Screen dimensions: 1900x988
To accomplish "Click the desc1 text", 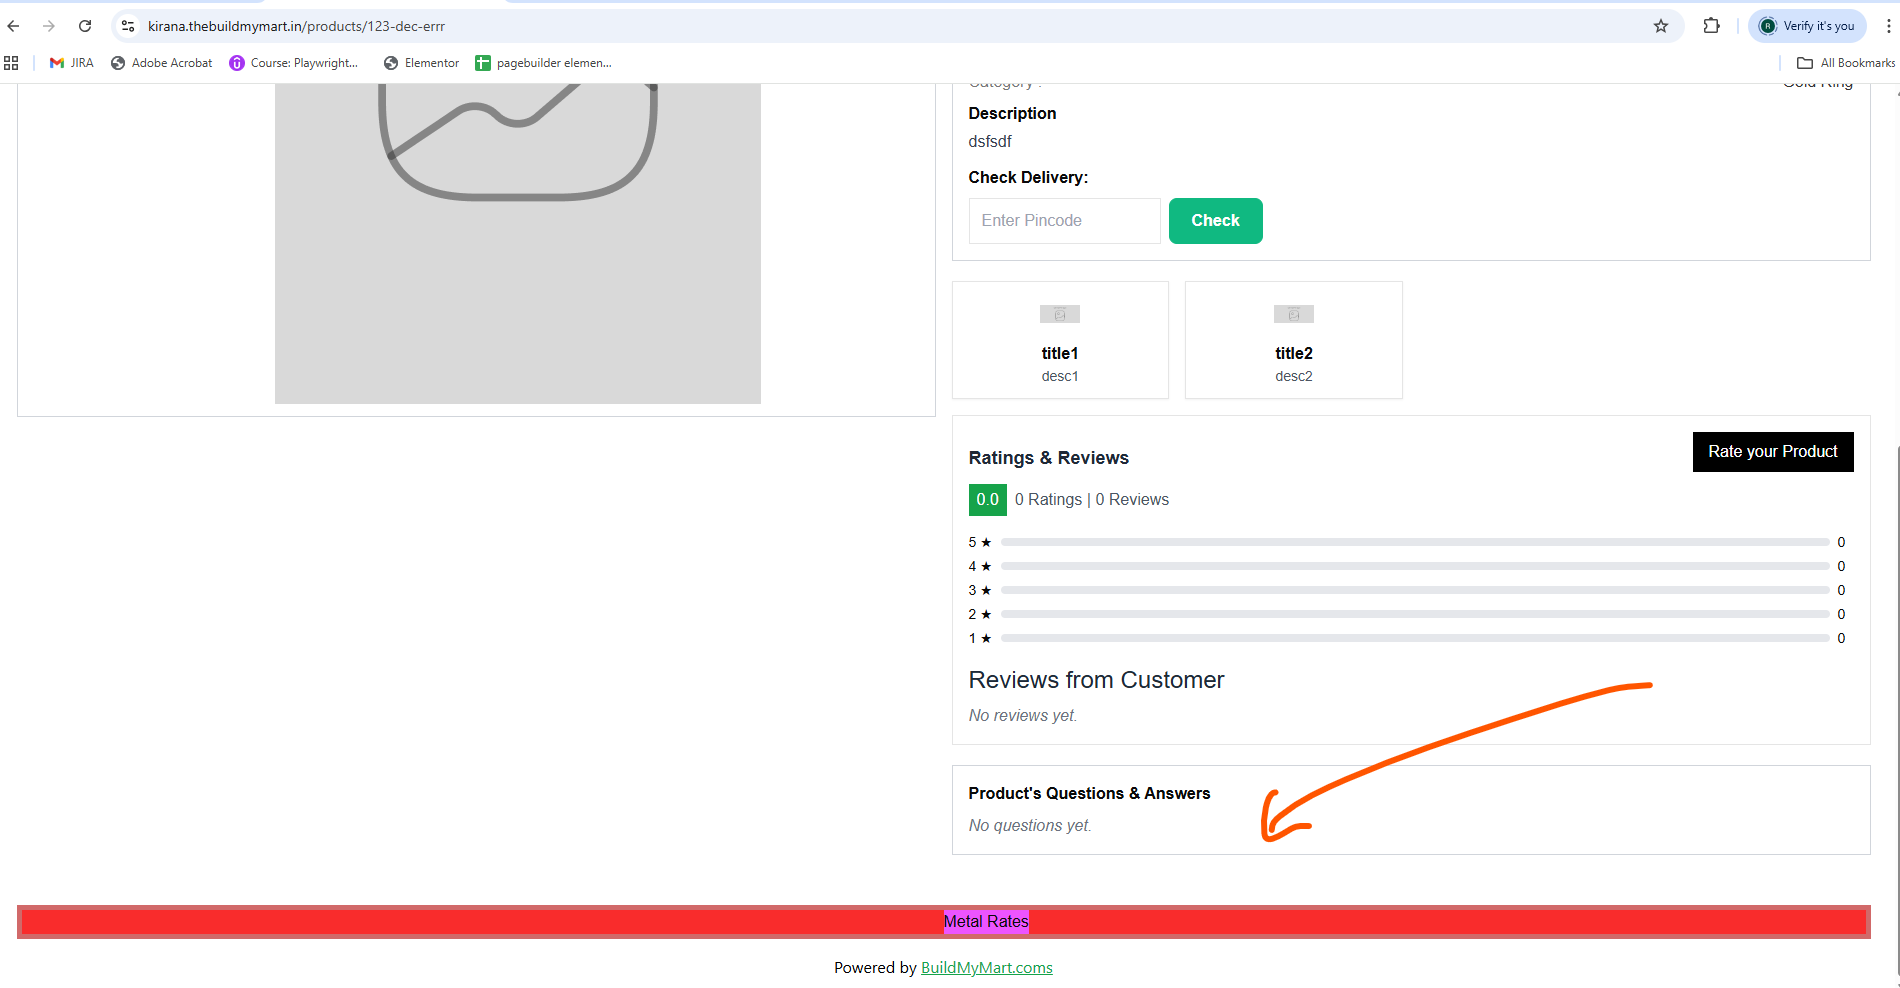I will (1060, 377).
